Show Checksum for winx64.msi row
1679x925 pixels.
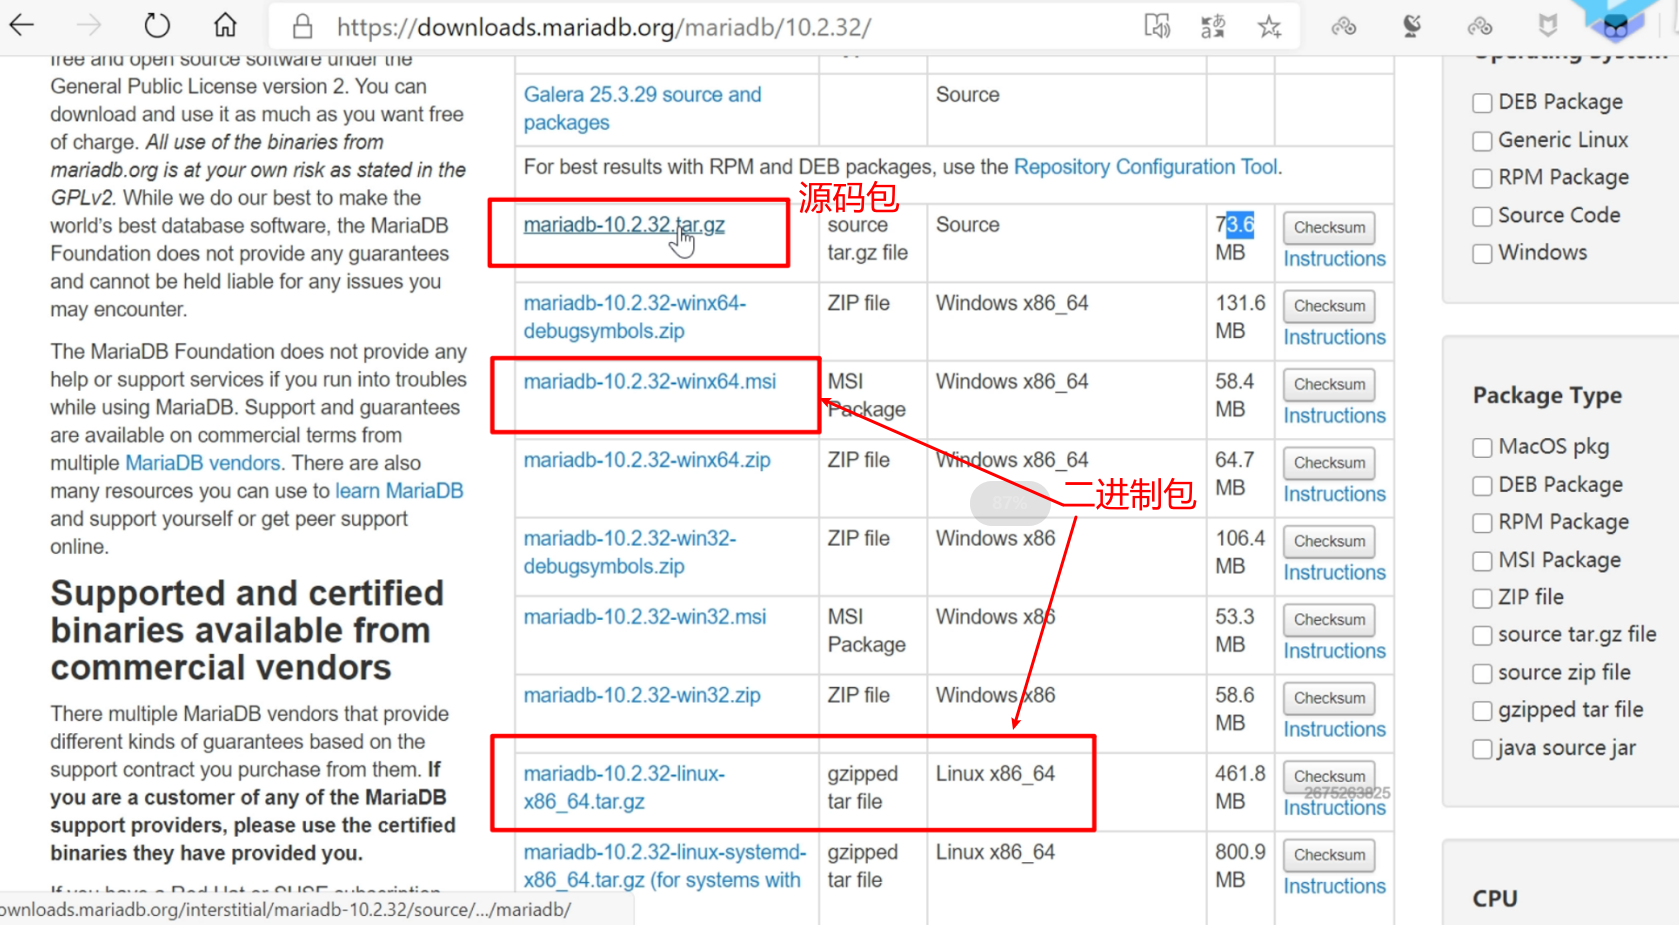tap(1329, 385)
